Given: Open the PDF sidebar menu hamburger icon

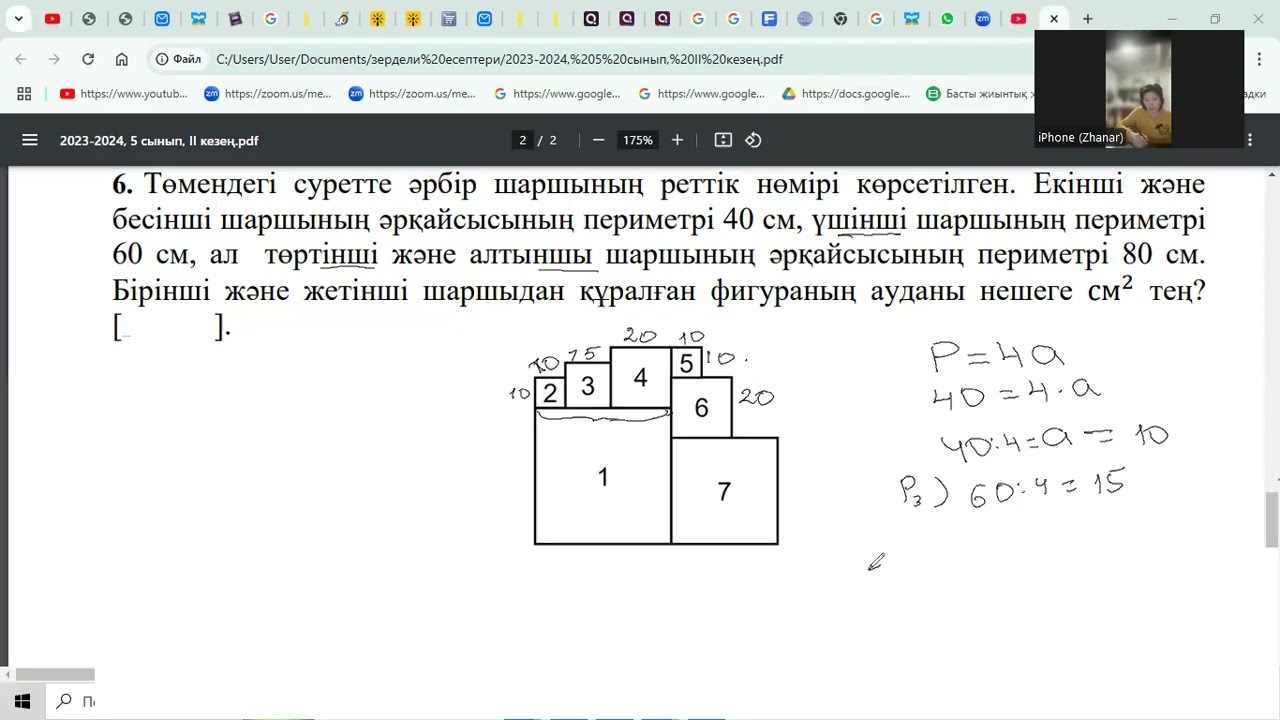Looking at the screenshot, I should [30, 140].
